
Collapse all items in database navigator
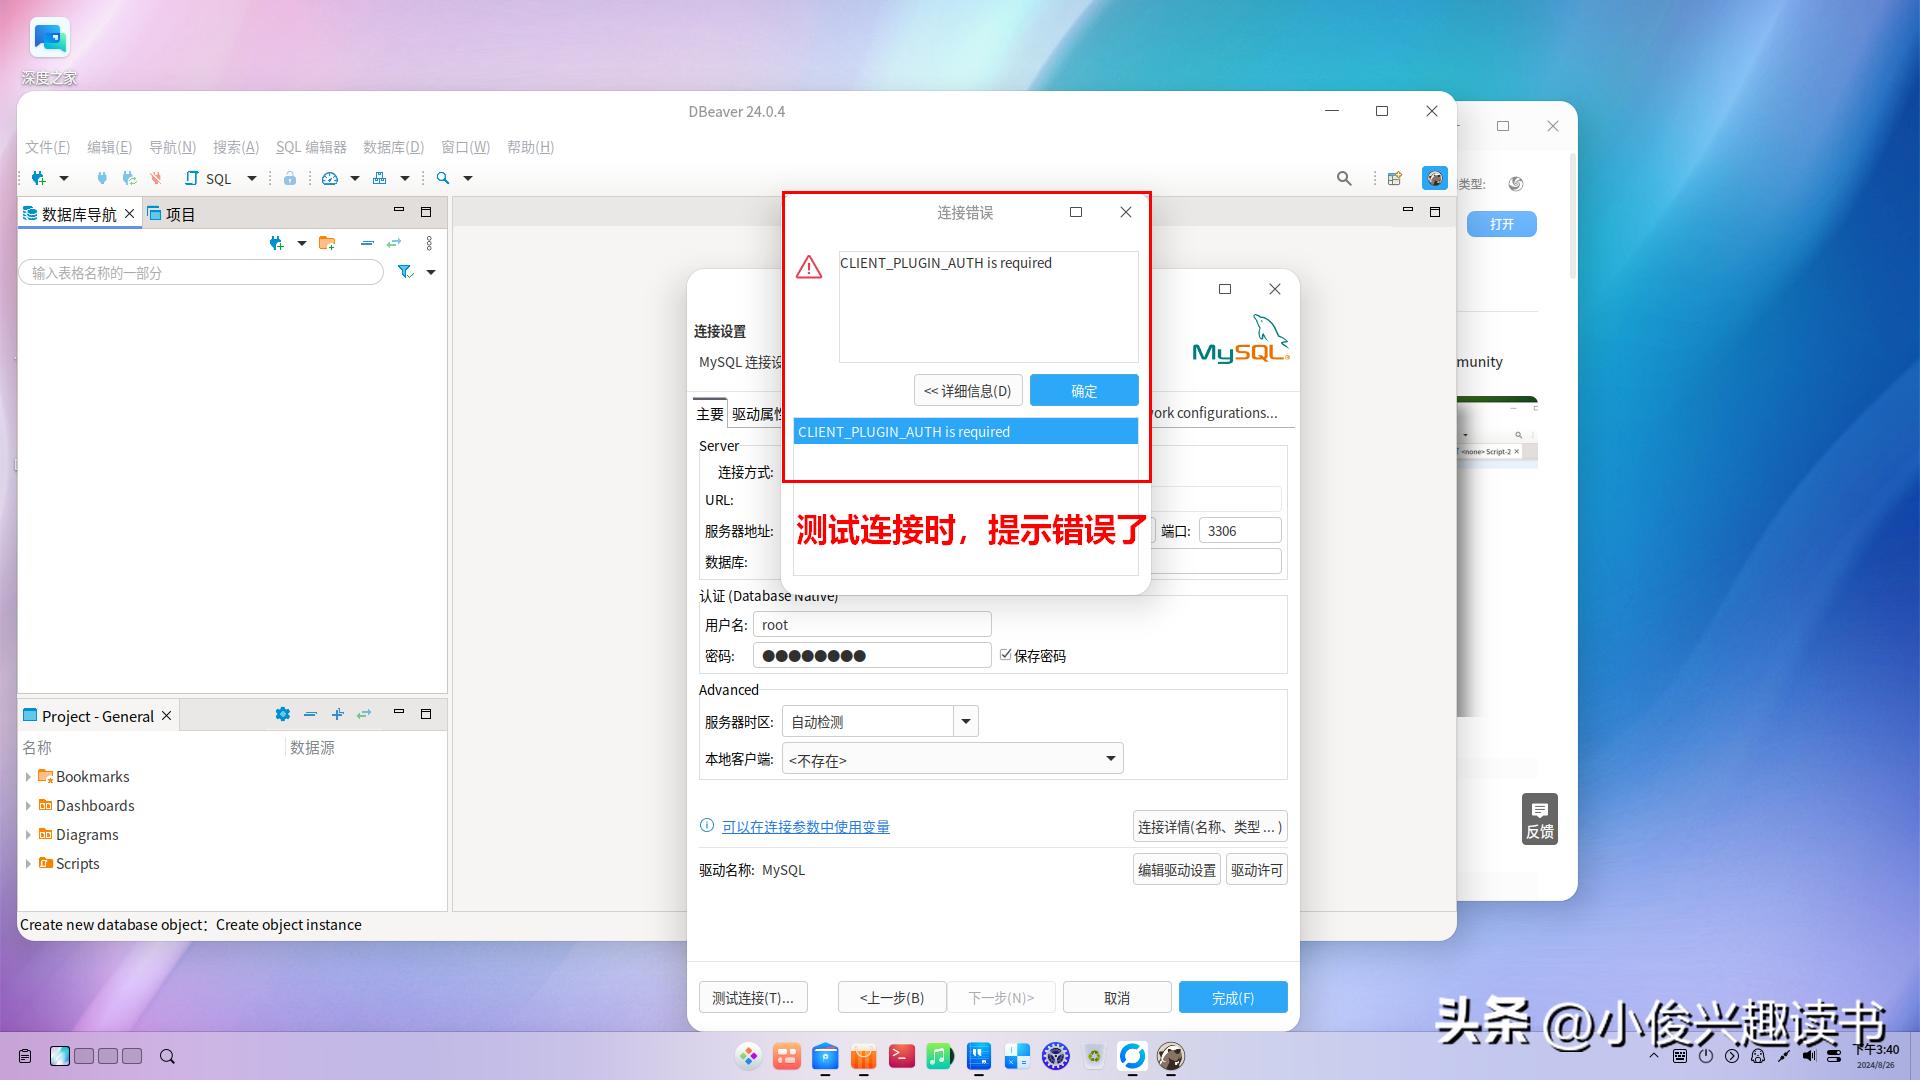[x=367, y=243]
